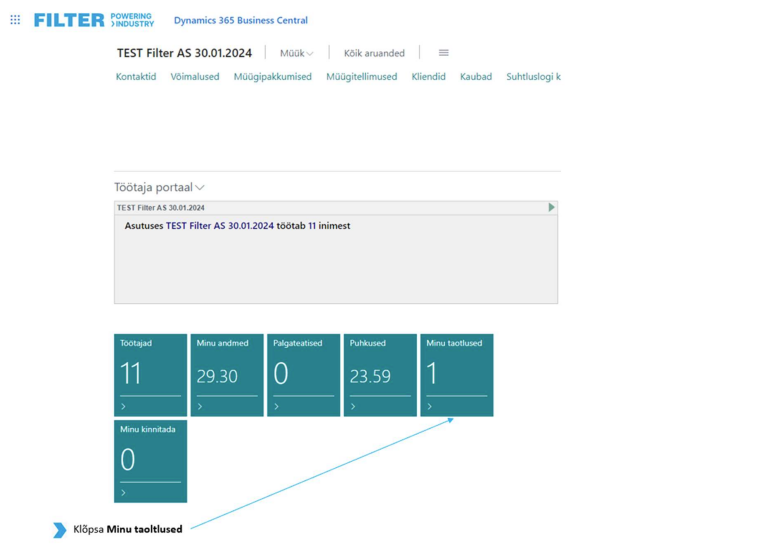
Task: Open the app launcher waffle icon
Action: [15, 20]
